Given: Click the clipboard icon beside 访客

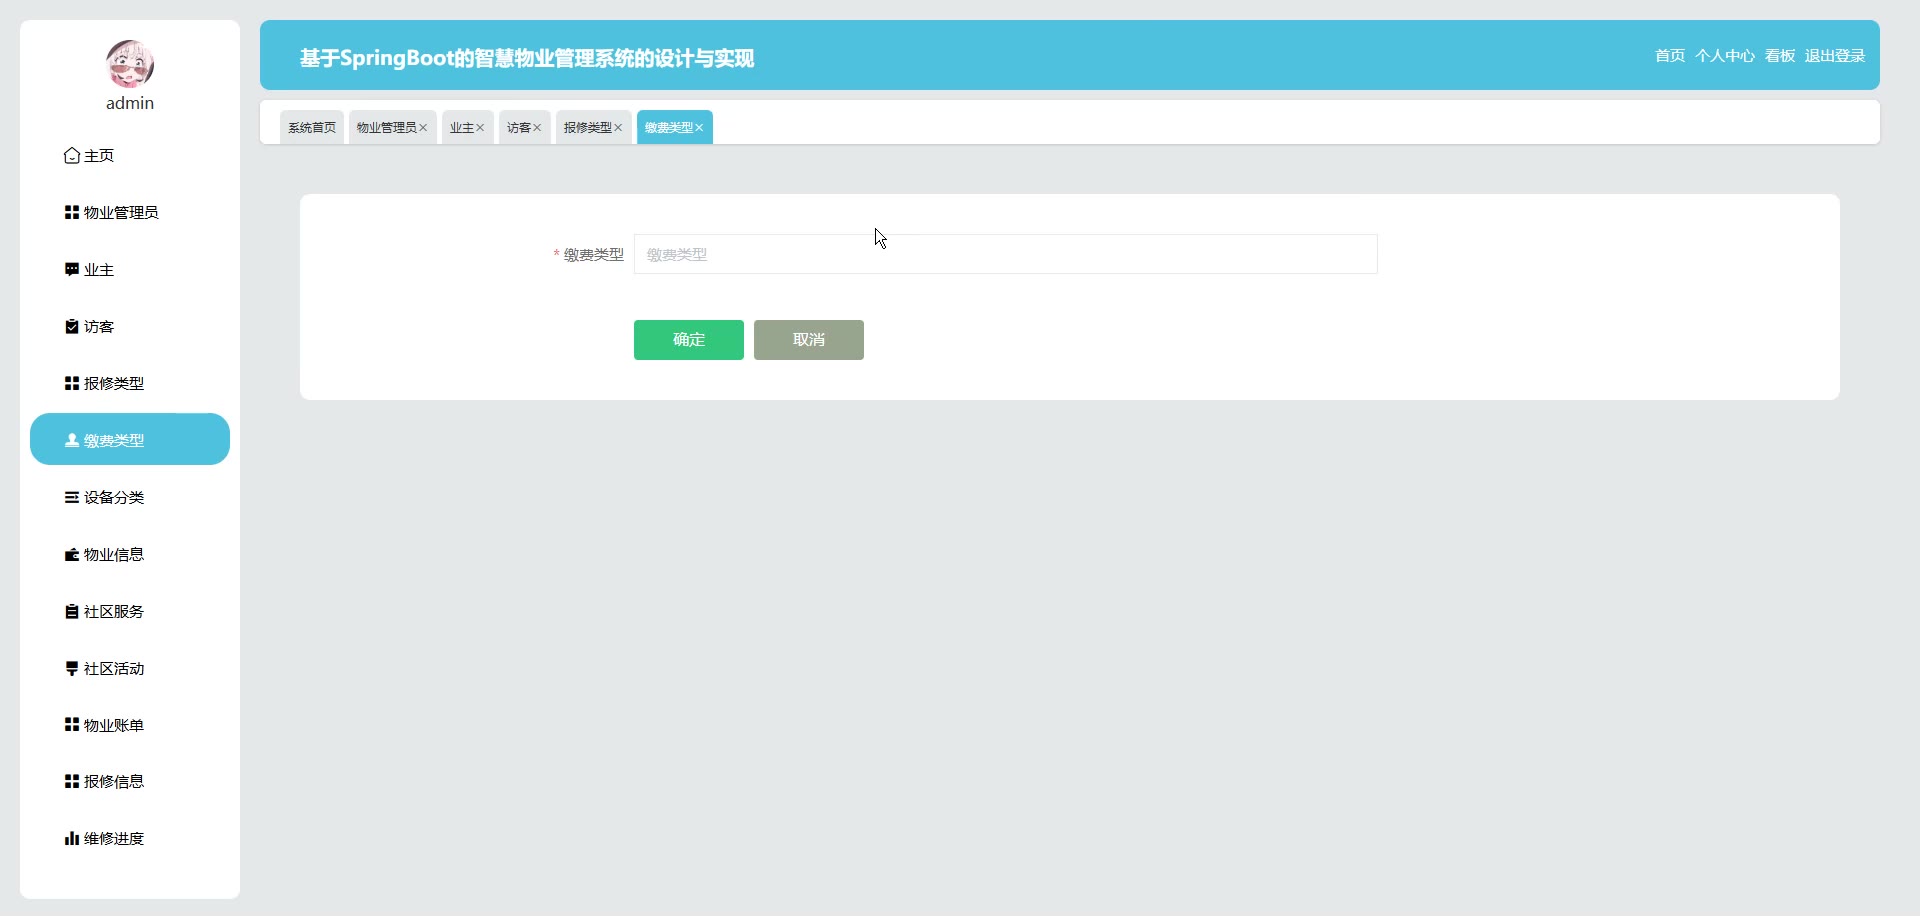Looking at the screenshot, I should tap(72, 327).
